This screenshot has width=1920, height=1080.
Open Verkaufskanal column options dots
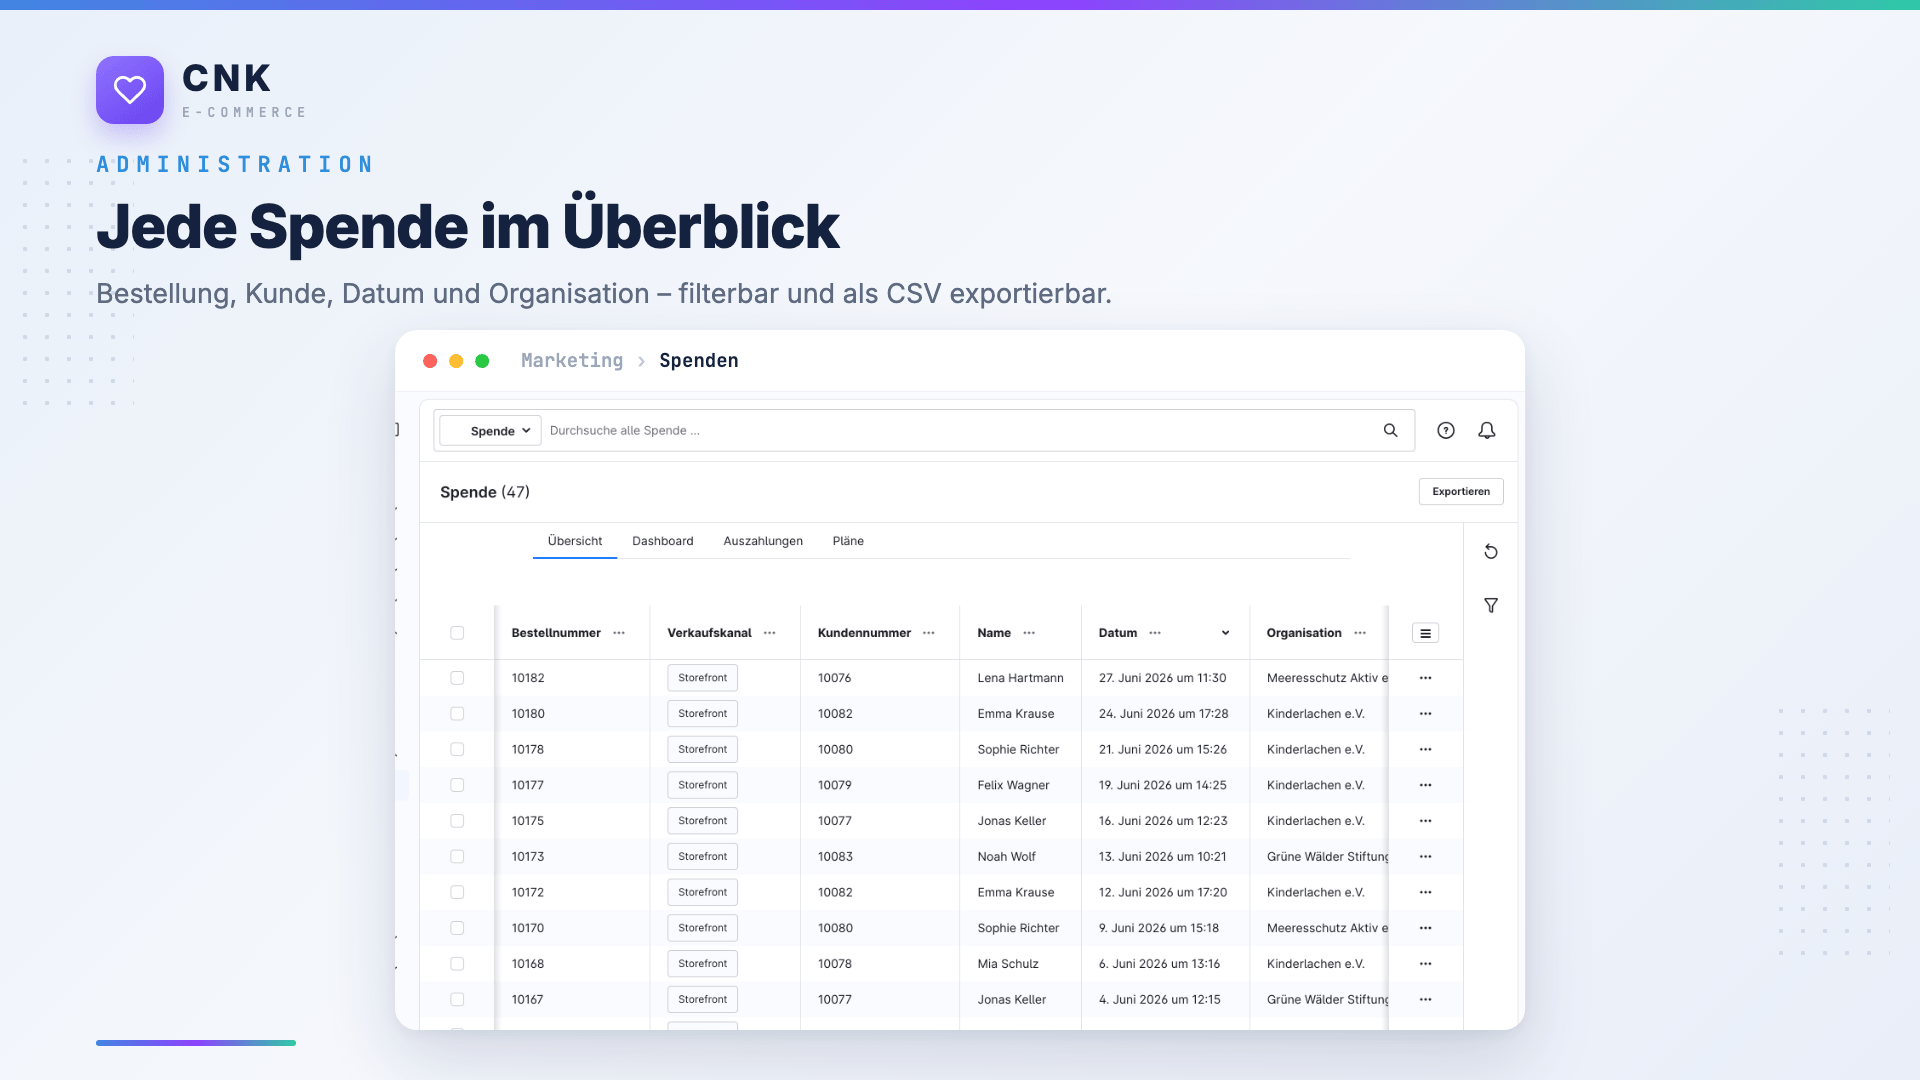coord(770,633)
